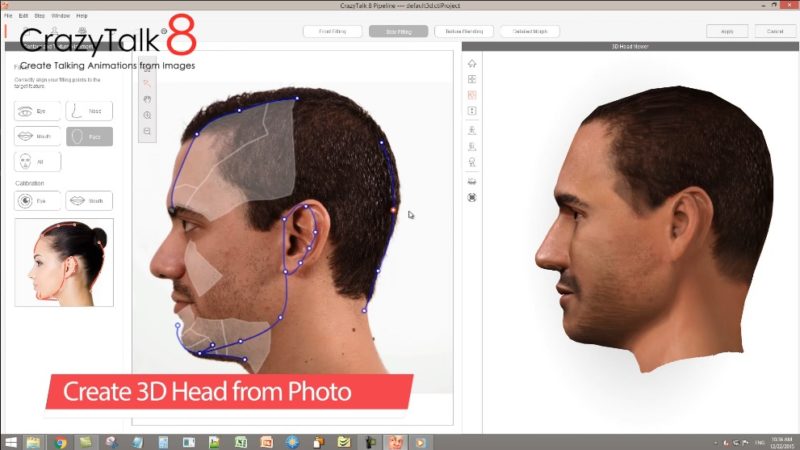
Task: Click the female side-profile reference thumbnail
Action: click(64, 262)
